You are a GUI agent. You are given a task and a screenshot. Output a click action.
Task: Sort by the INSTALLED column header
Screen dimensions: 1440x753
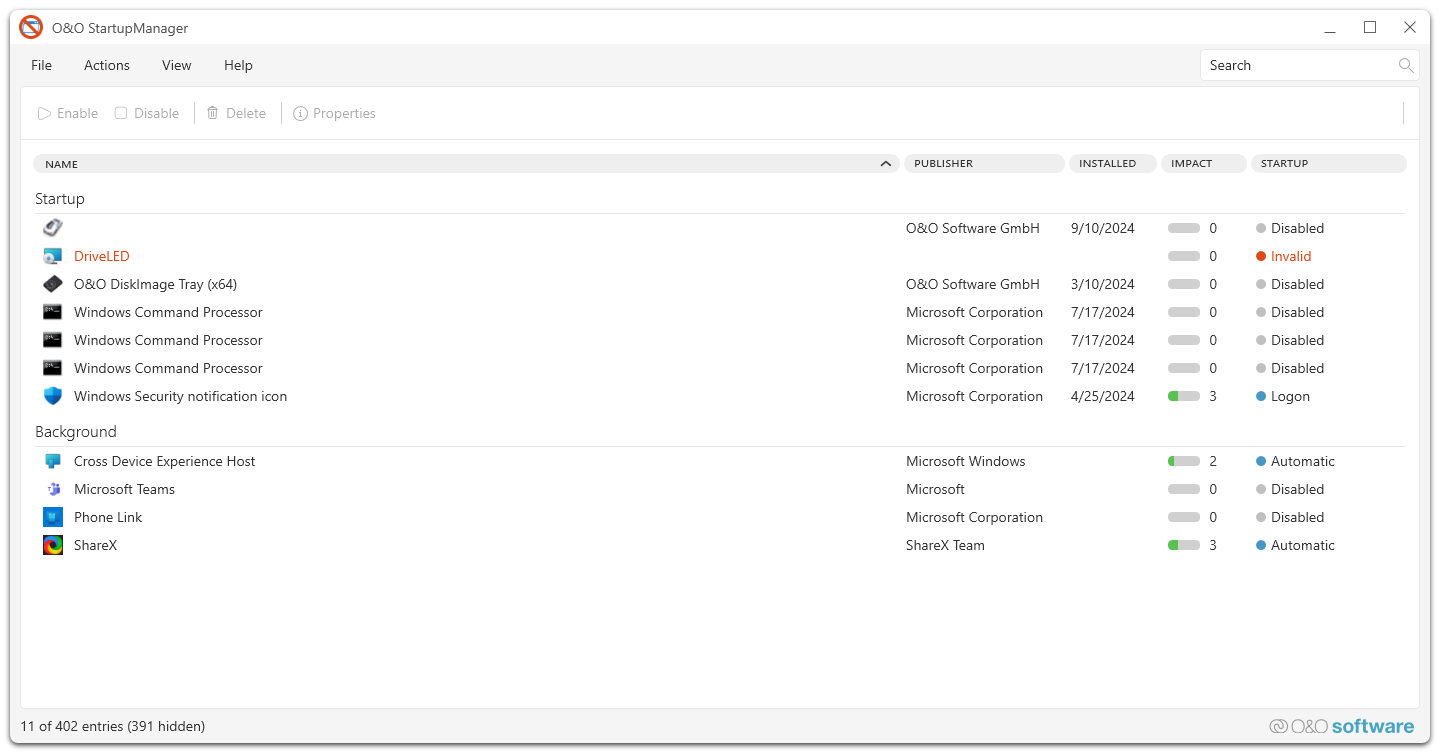(1113, 163)
